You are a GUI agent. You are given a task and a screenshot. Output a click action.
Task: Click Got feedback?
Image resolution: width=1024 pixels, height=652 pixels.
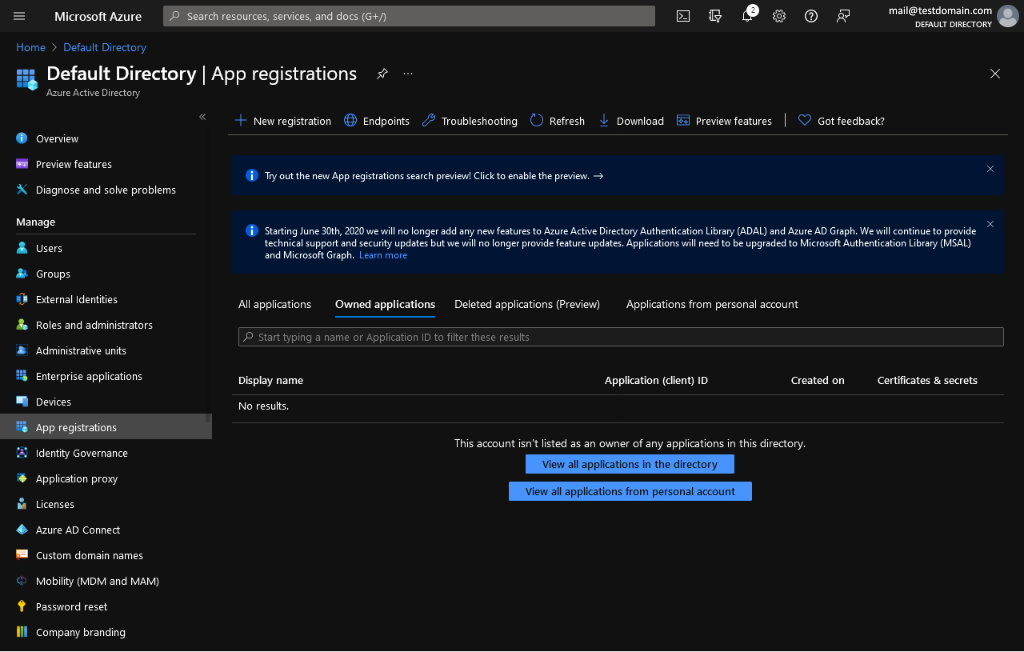tap(841, 121)
